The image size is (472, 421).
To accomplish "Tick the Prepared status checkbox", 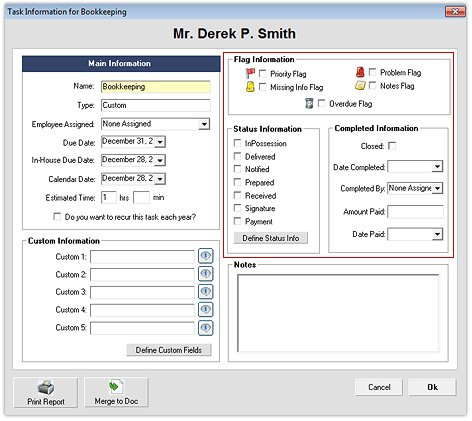I will pos(237,182).
